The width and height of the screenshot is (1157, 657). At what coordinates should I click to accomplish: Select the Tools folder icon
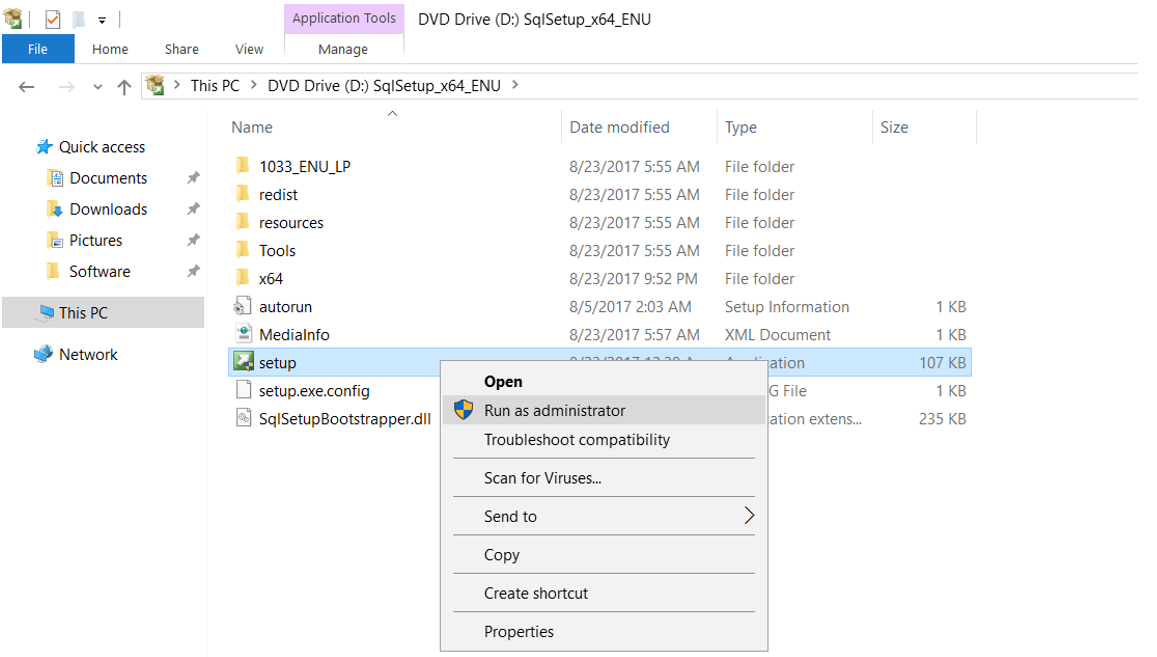[x=243, y=250]
